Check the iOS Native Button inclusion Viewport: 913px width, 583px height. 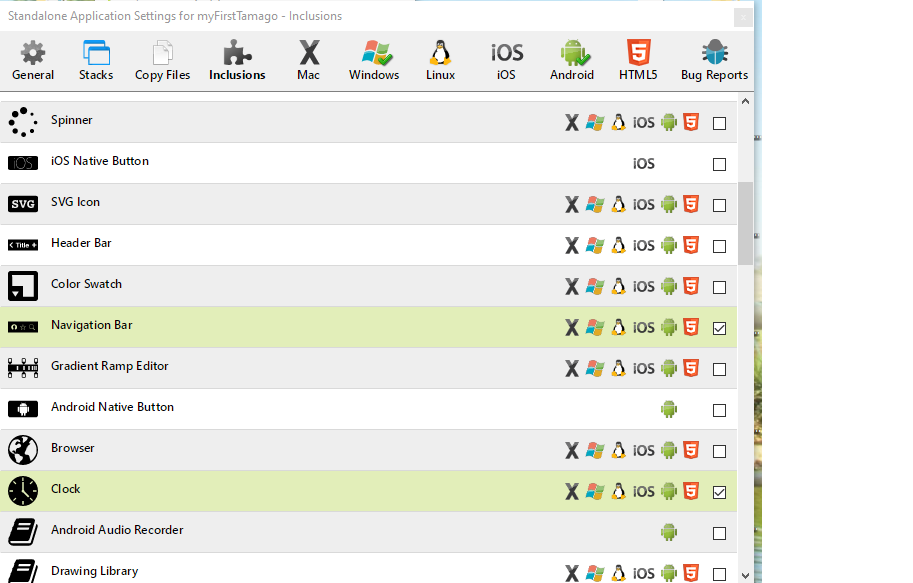720,164
